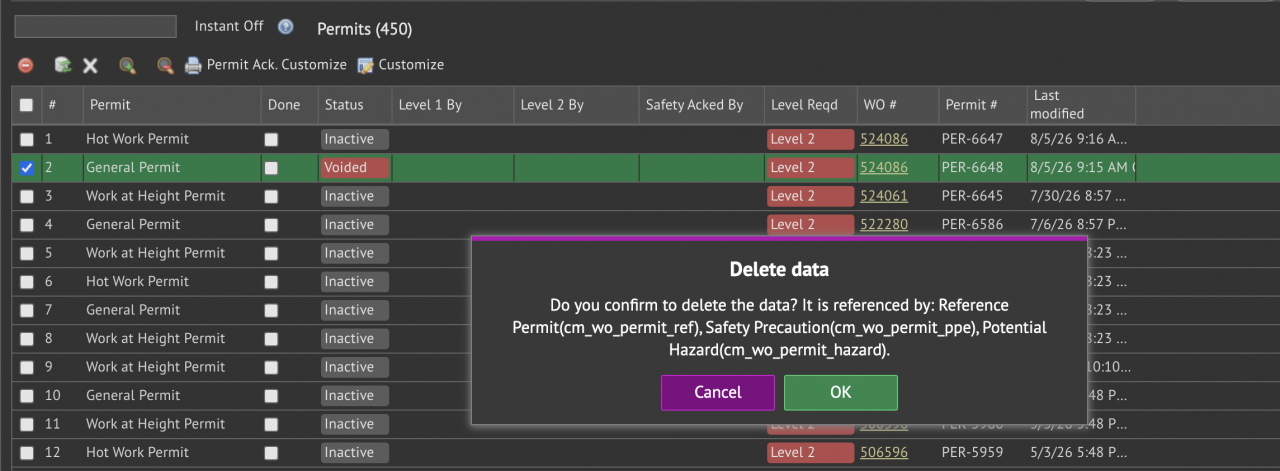Select the Work at Height Permit in row 11
1280x471 pixels.
tap(155, 424)
